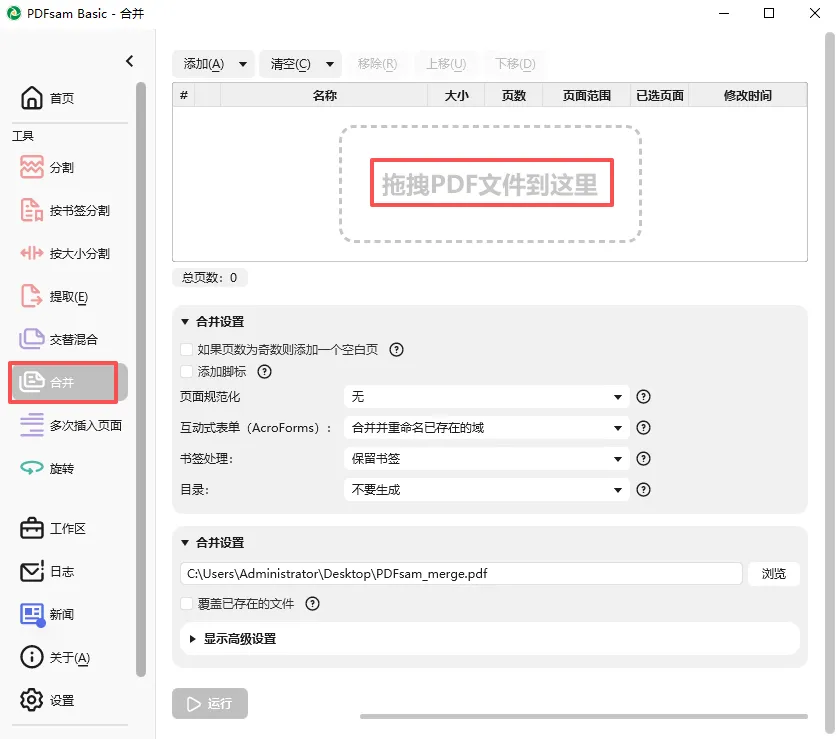Click the output file path field
The width and height of the screenshot is (838, 739).
click(x=461, y=573)
